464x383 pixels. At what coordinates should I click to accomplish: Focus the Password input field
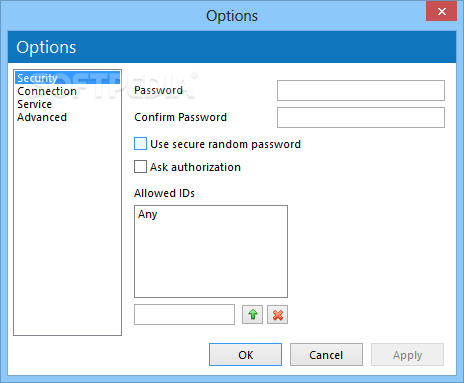coord(361,90)
